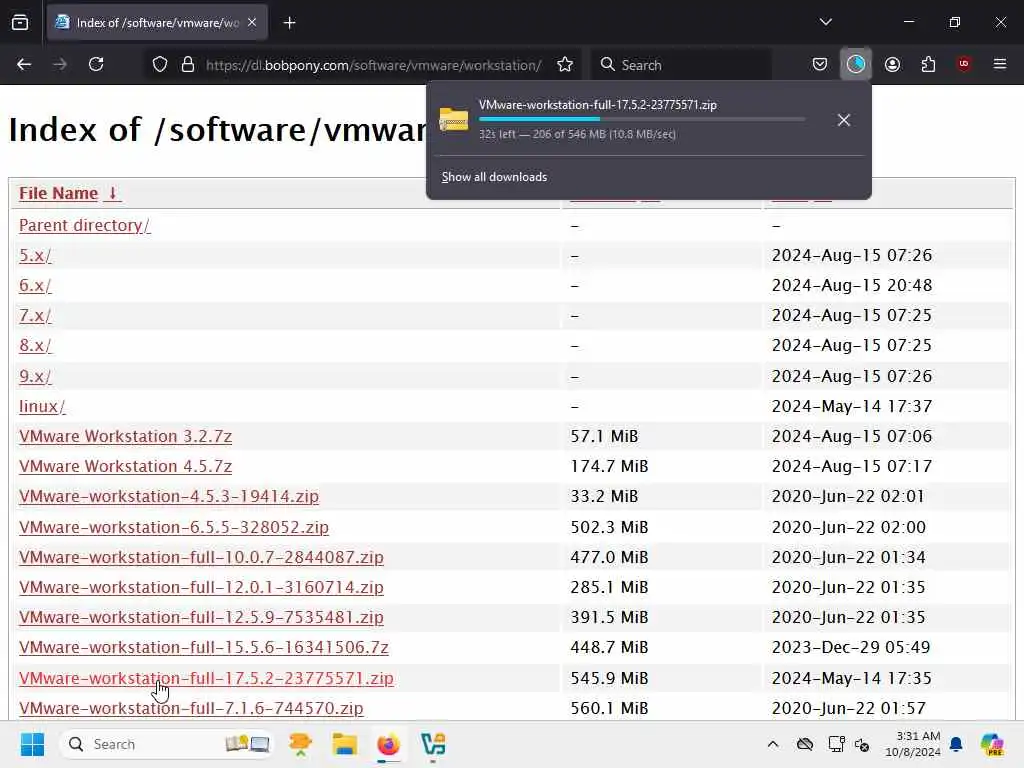The image size is (1024, 768).
Task: Open the Firefox View icon in tab bar
Action: point(20,23)
